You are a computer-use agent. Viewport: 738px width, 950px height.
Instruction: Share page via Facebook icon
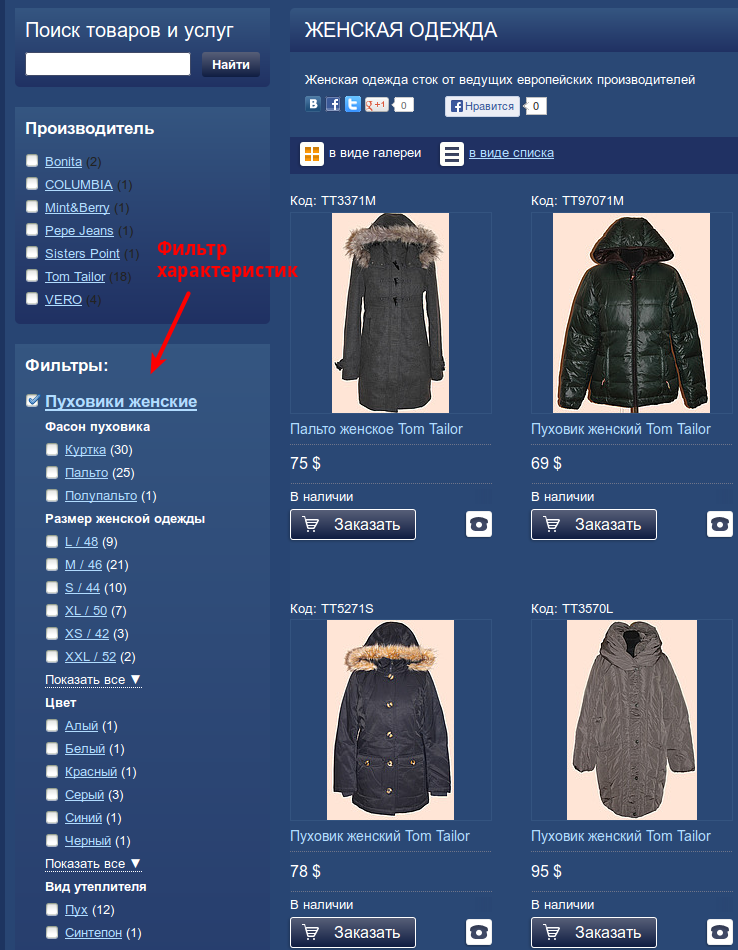pyautogui.click(x=333, y=104)
